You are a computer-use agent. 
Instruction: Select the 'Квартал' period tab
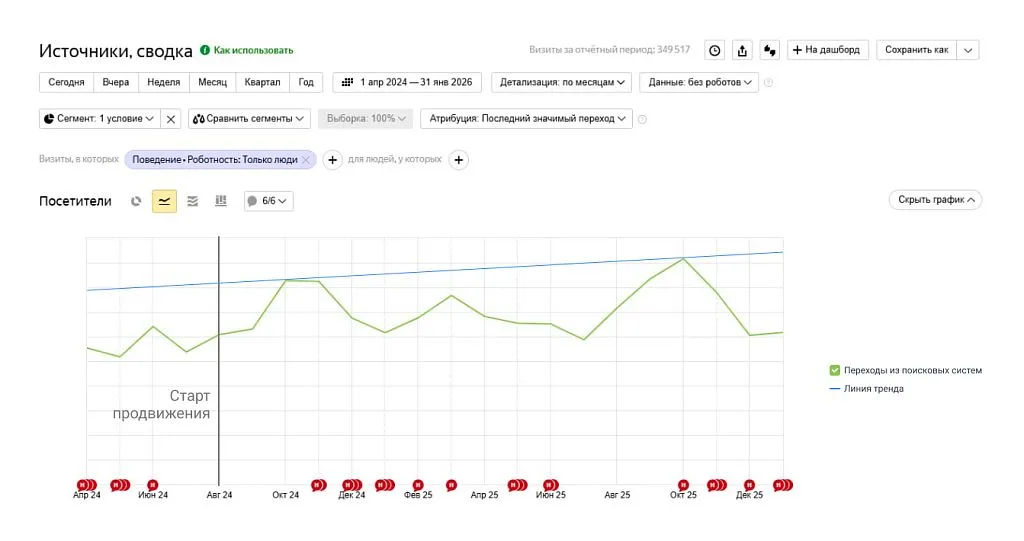(262, 82)
